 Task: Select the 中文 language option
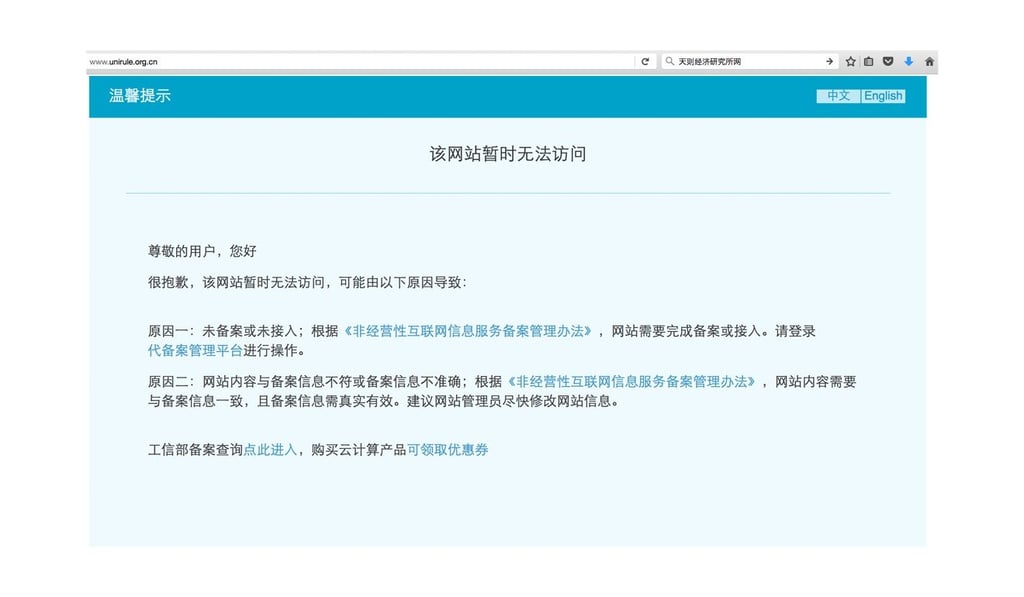point(838,95)
